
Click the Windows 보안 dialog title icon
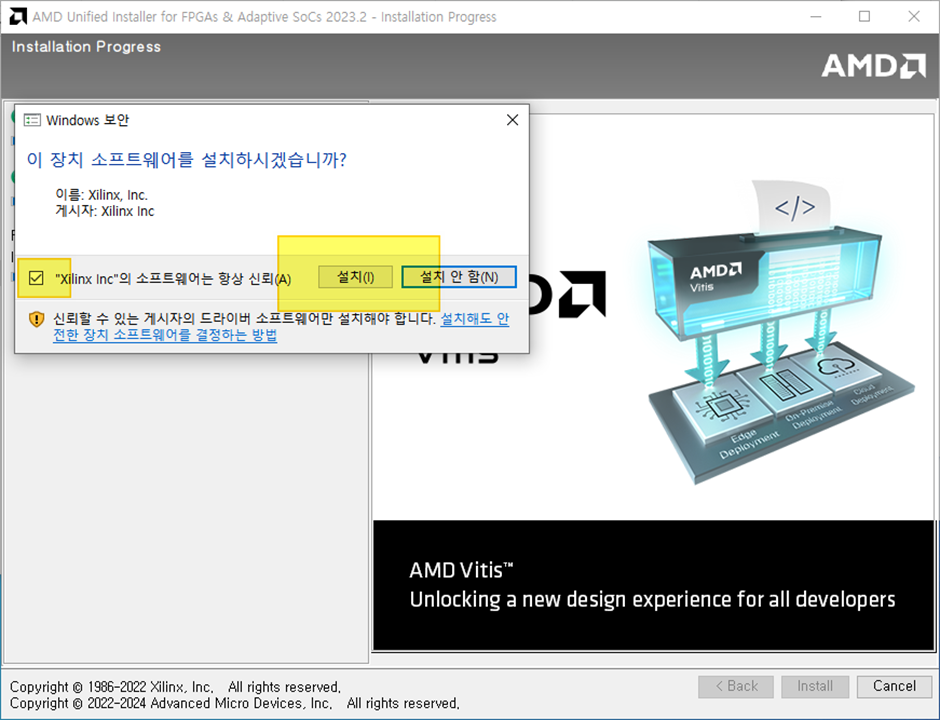32,120
